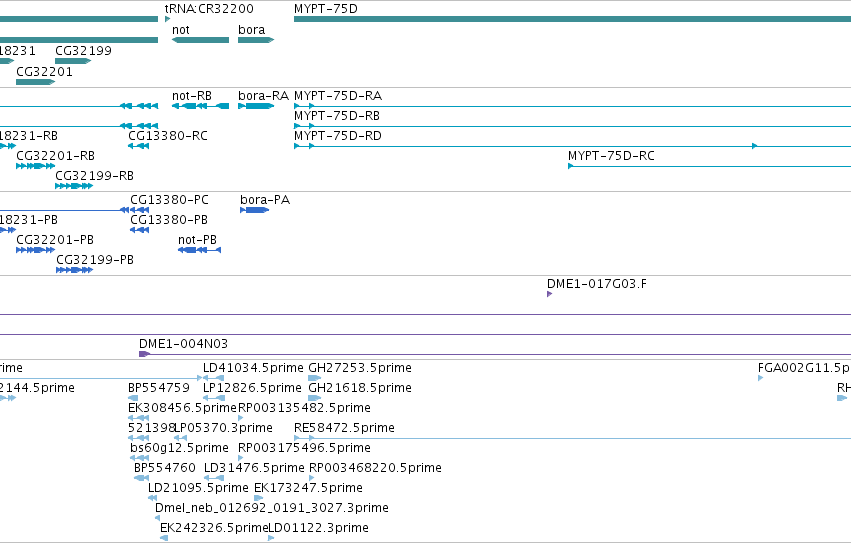851x543 pixels.
Task: Click the tRNA:CR32200 gene glyph
Action: pos(168,19)
